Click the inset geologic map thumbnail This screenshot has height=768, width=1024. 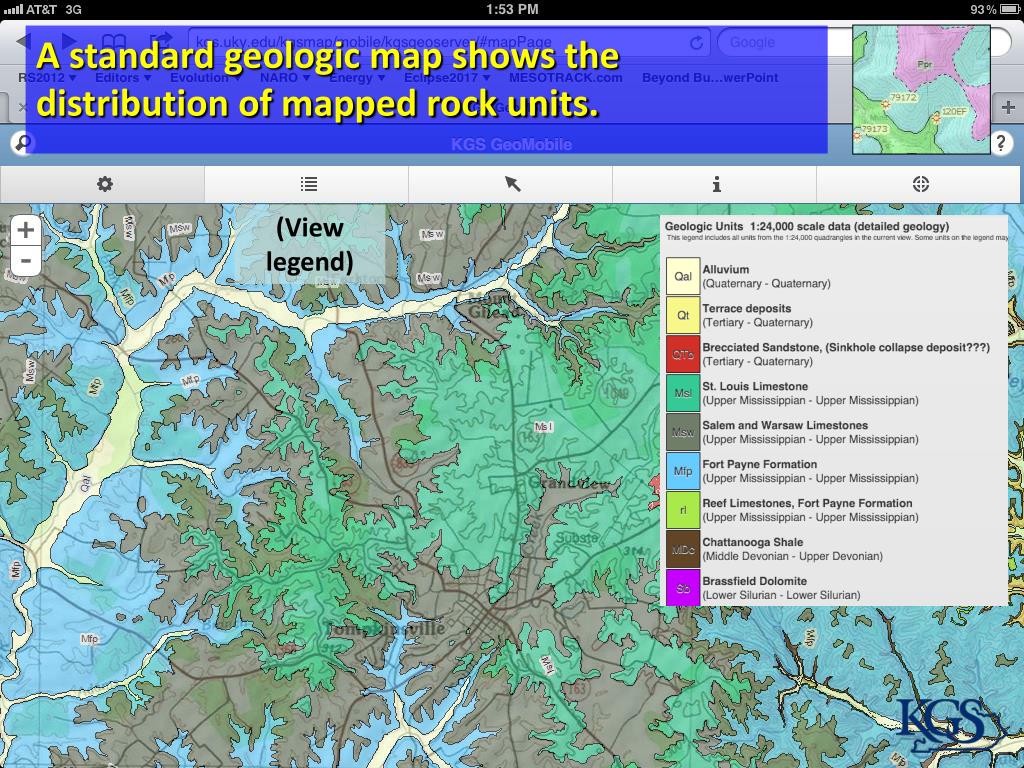921,89
